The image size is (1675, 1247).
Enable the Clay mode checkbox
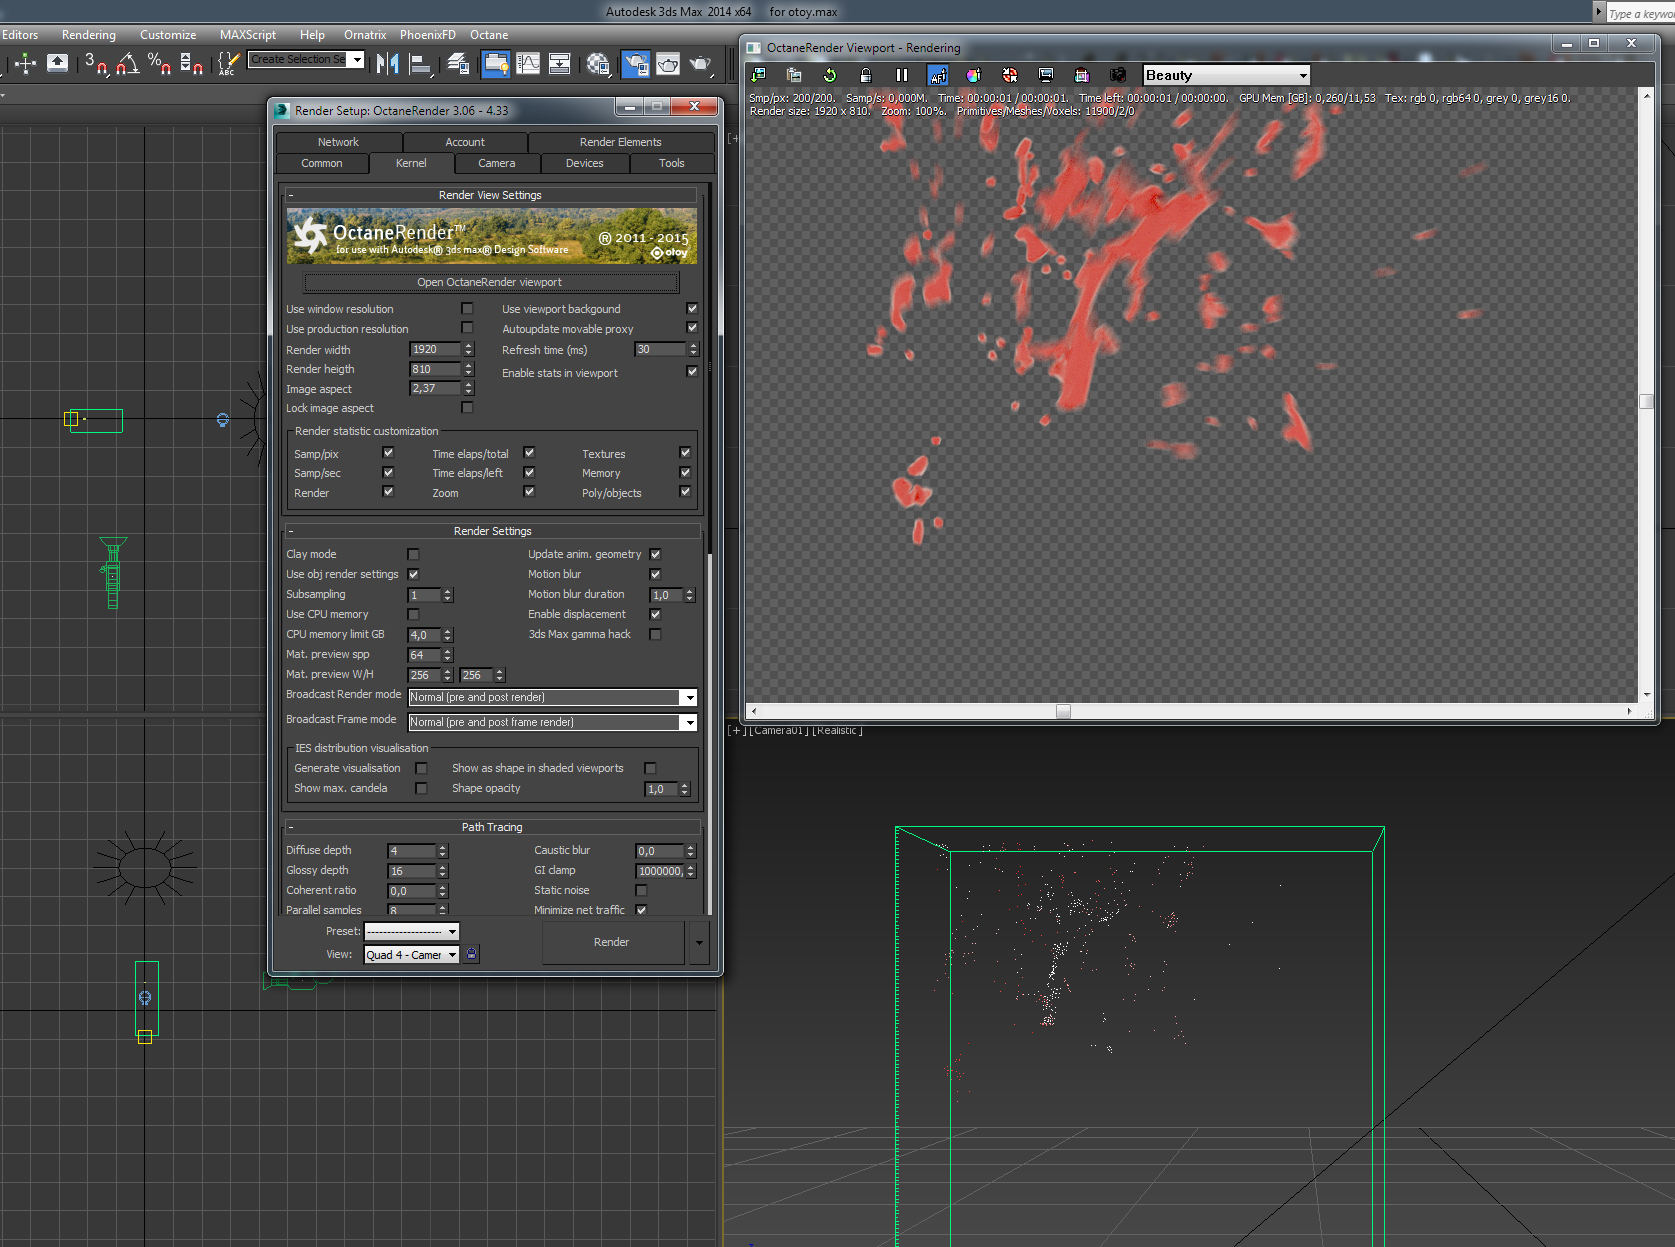click(x=413, y=554)
